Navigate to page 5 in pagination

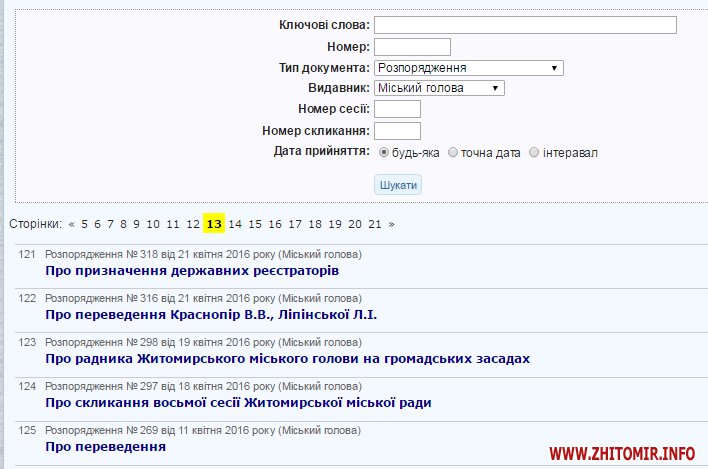(85, 224)
